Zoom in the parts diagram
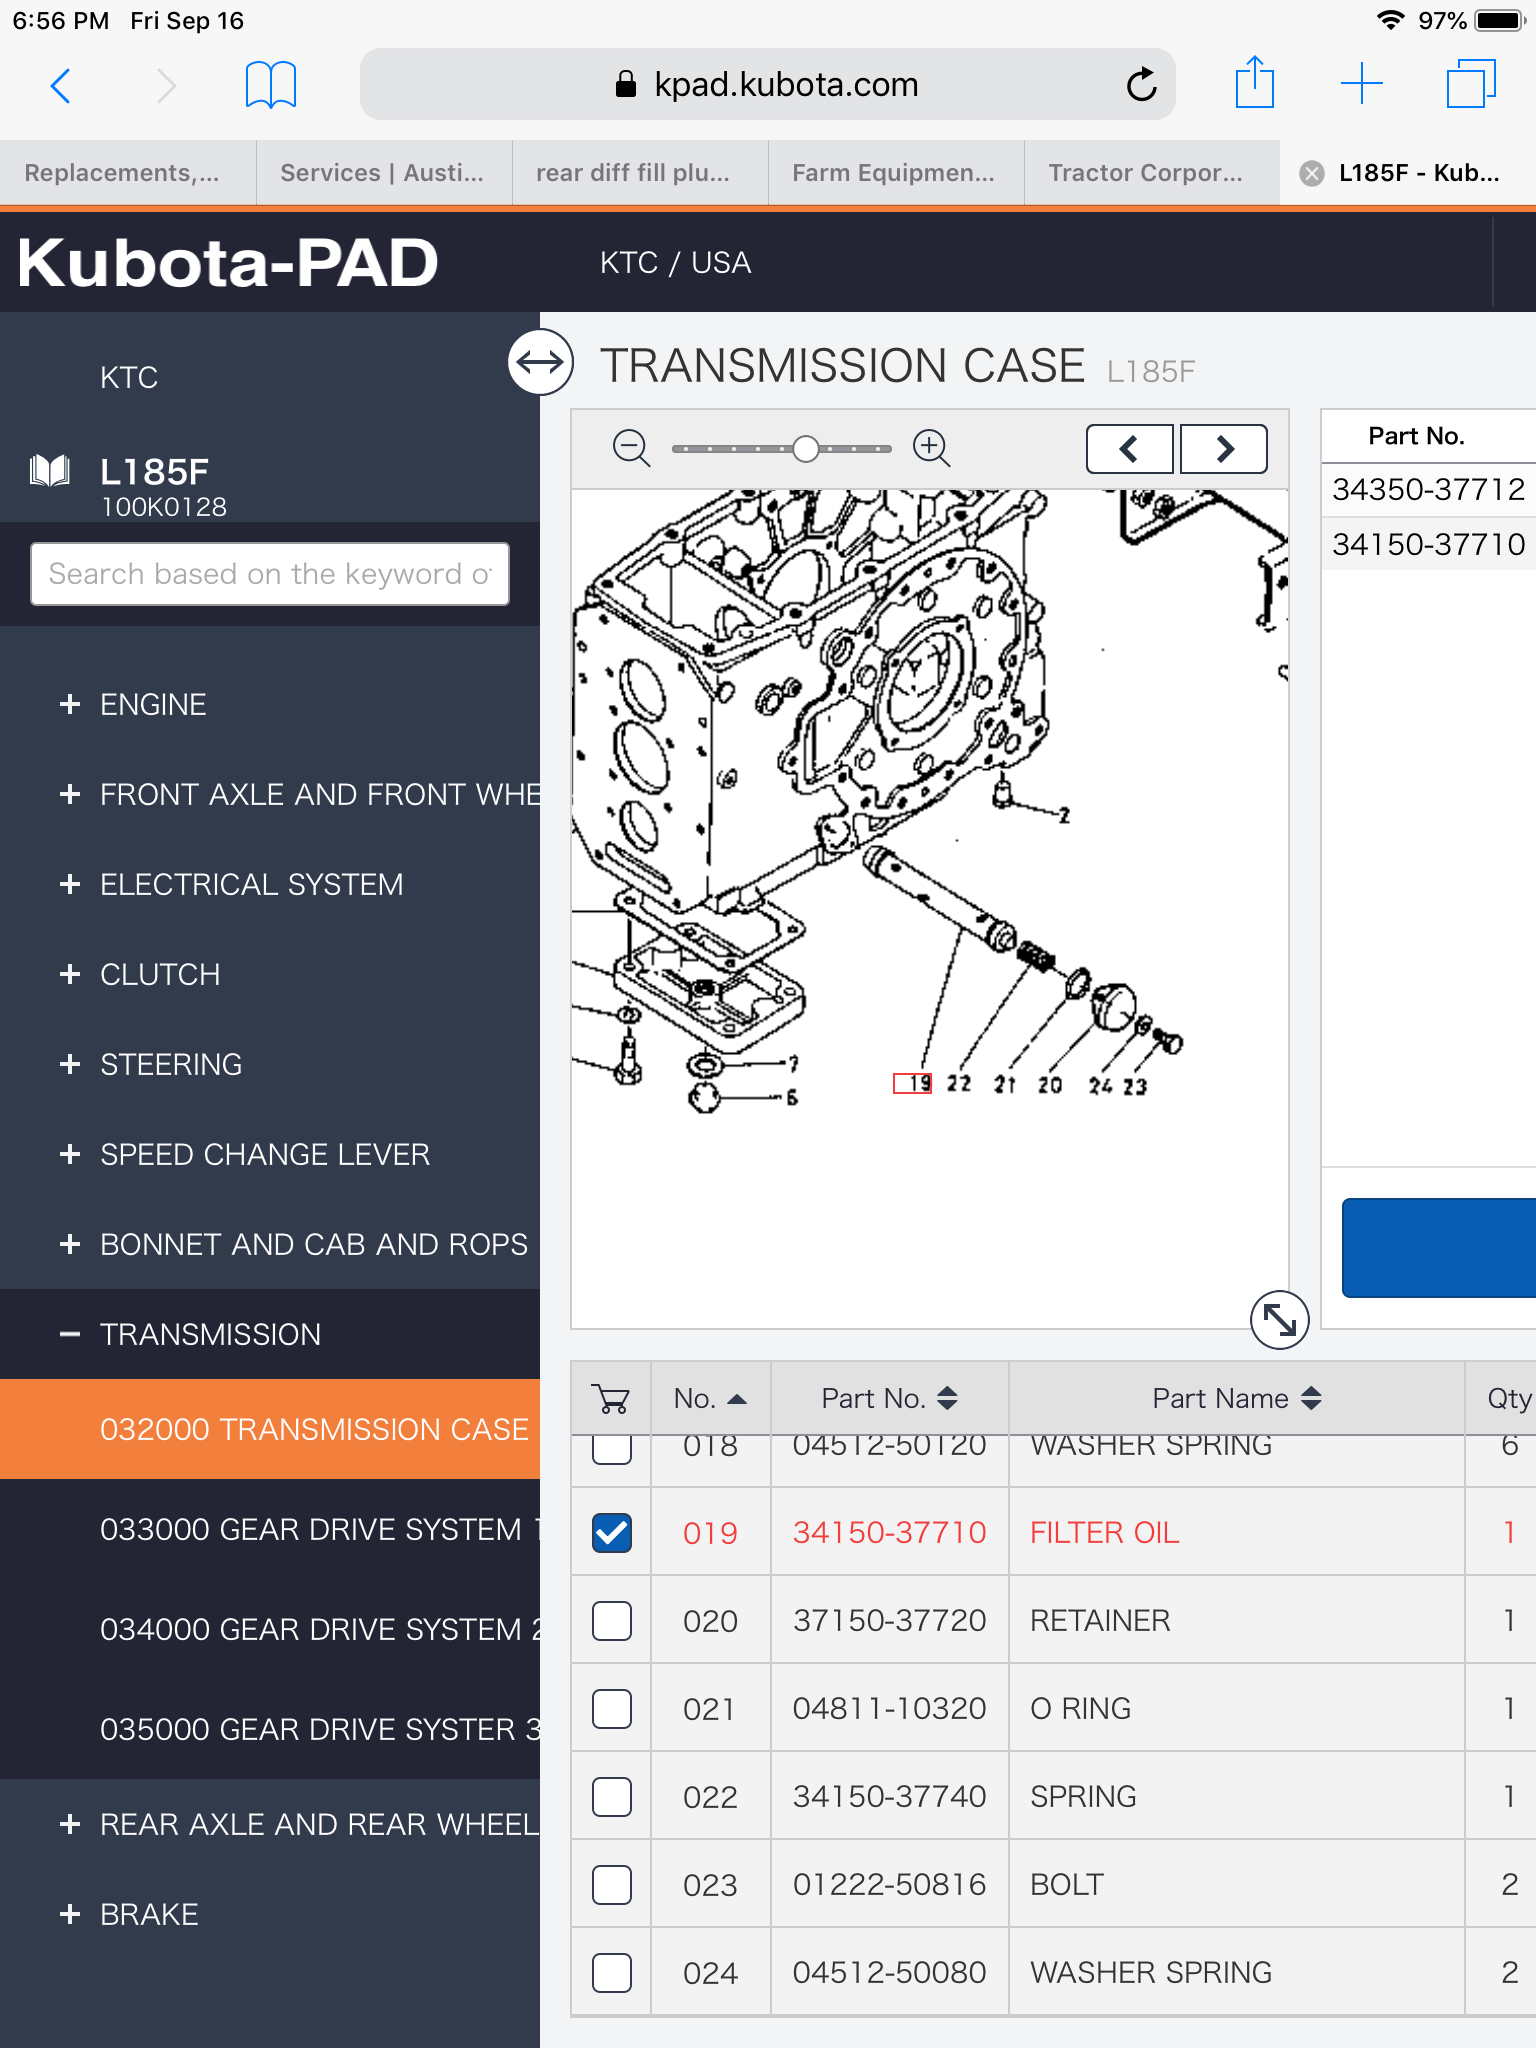Viewport: 1536px width, 2048px height. pyautogui.click(x=931, y=448)
